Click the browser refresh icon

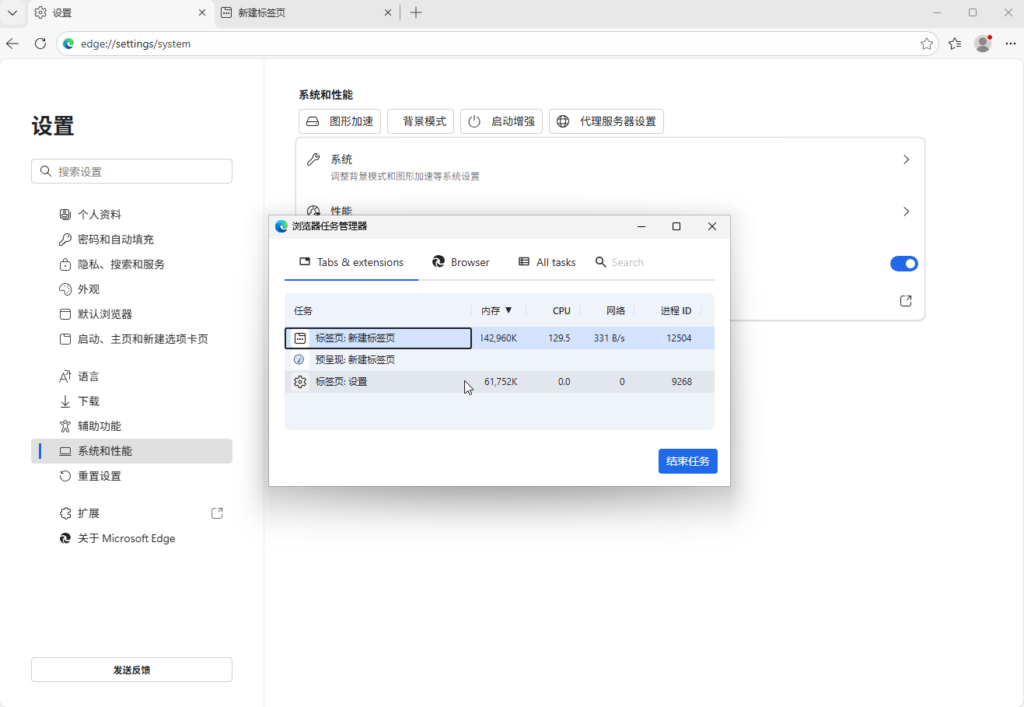(x=40, y=44)
